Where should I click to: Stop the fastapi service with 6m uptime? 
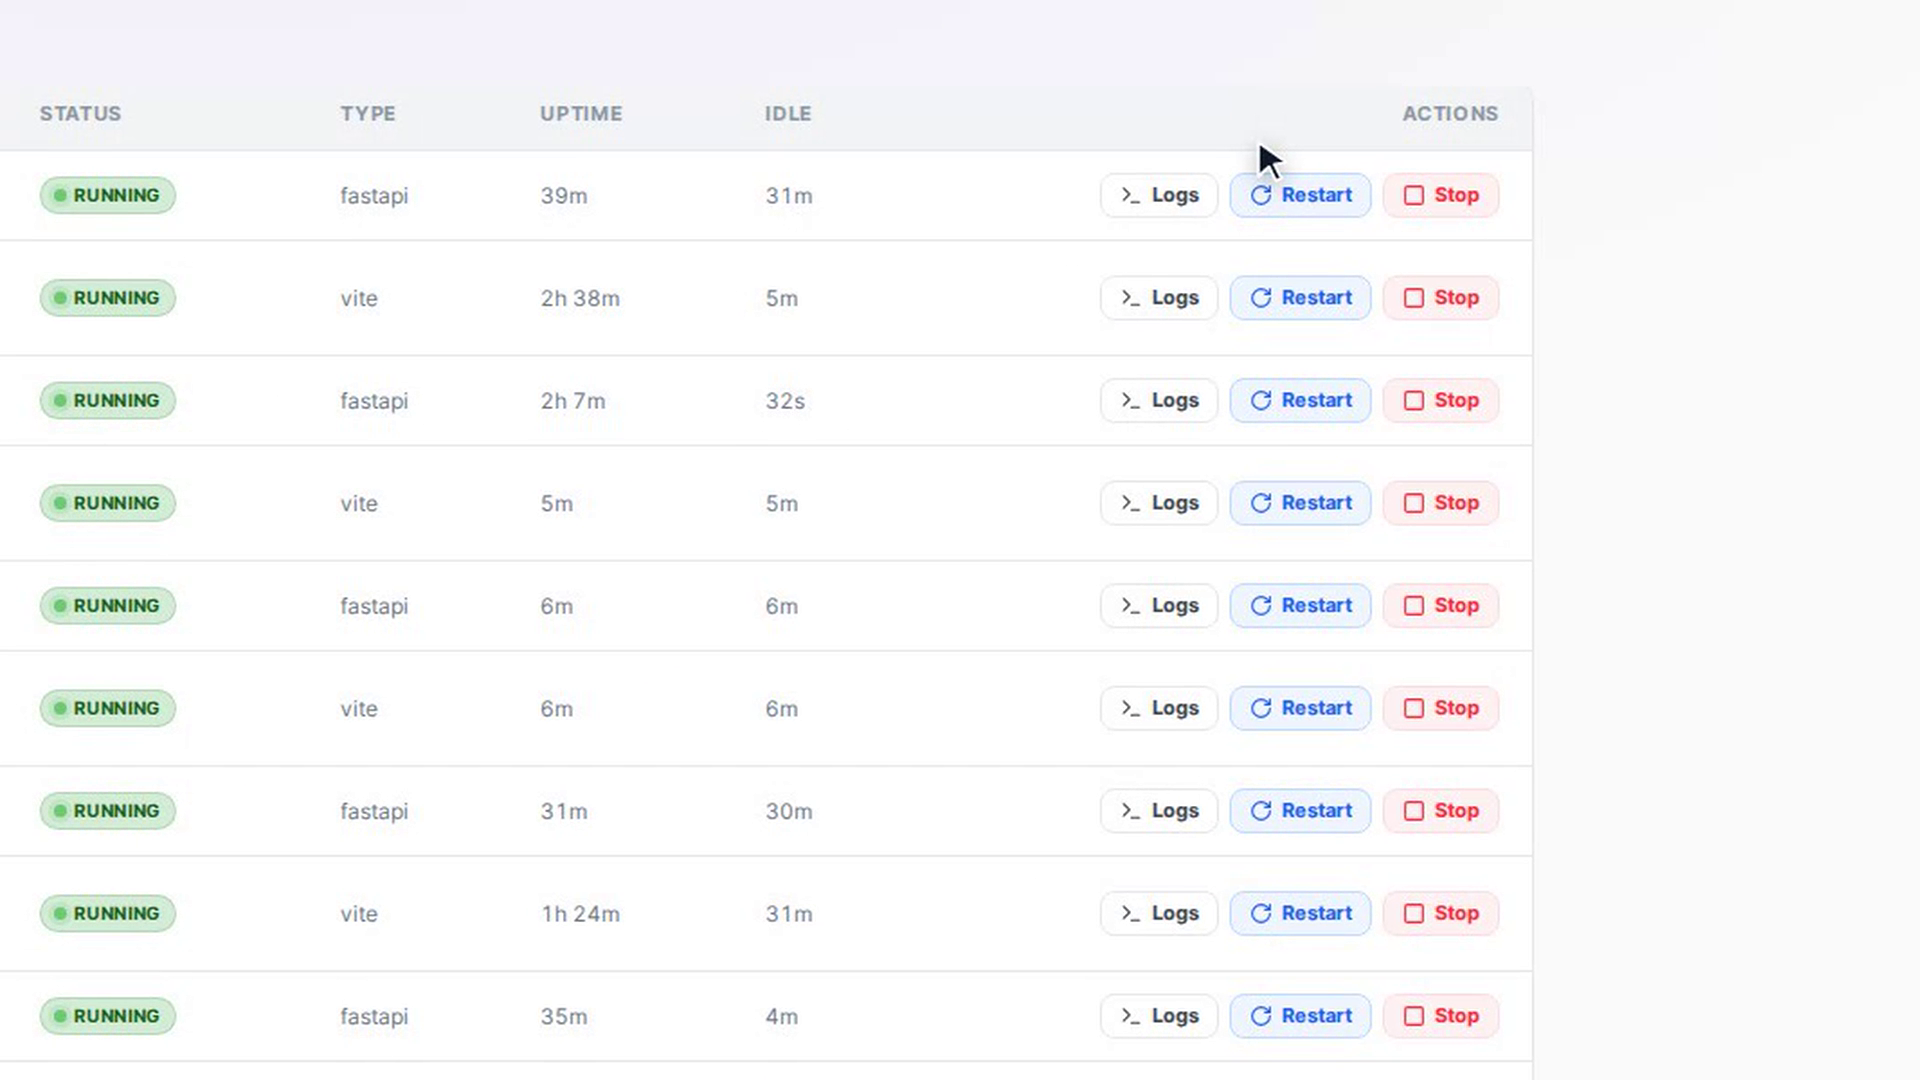click(1441, 606)
